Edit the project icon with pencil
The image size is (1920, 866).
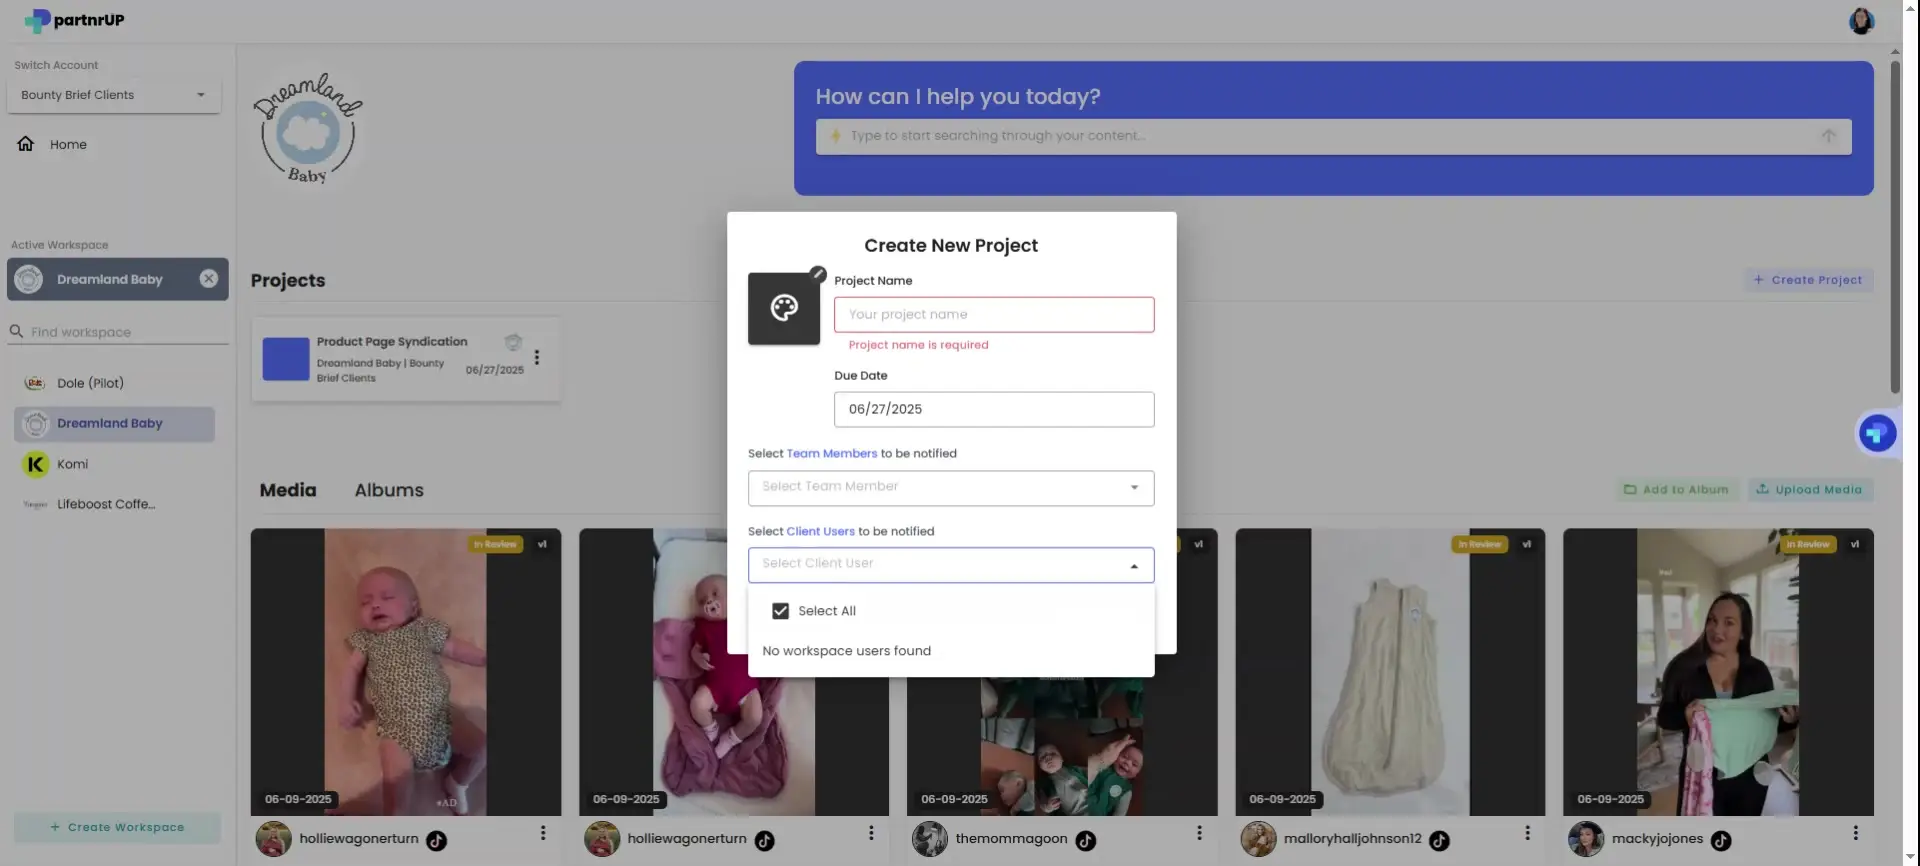pos(817,274)
